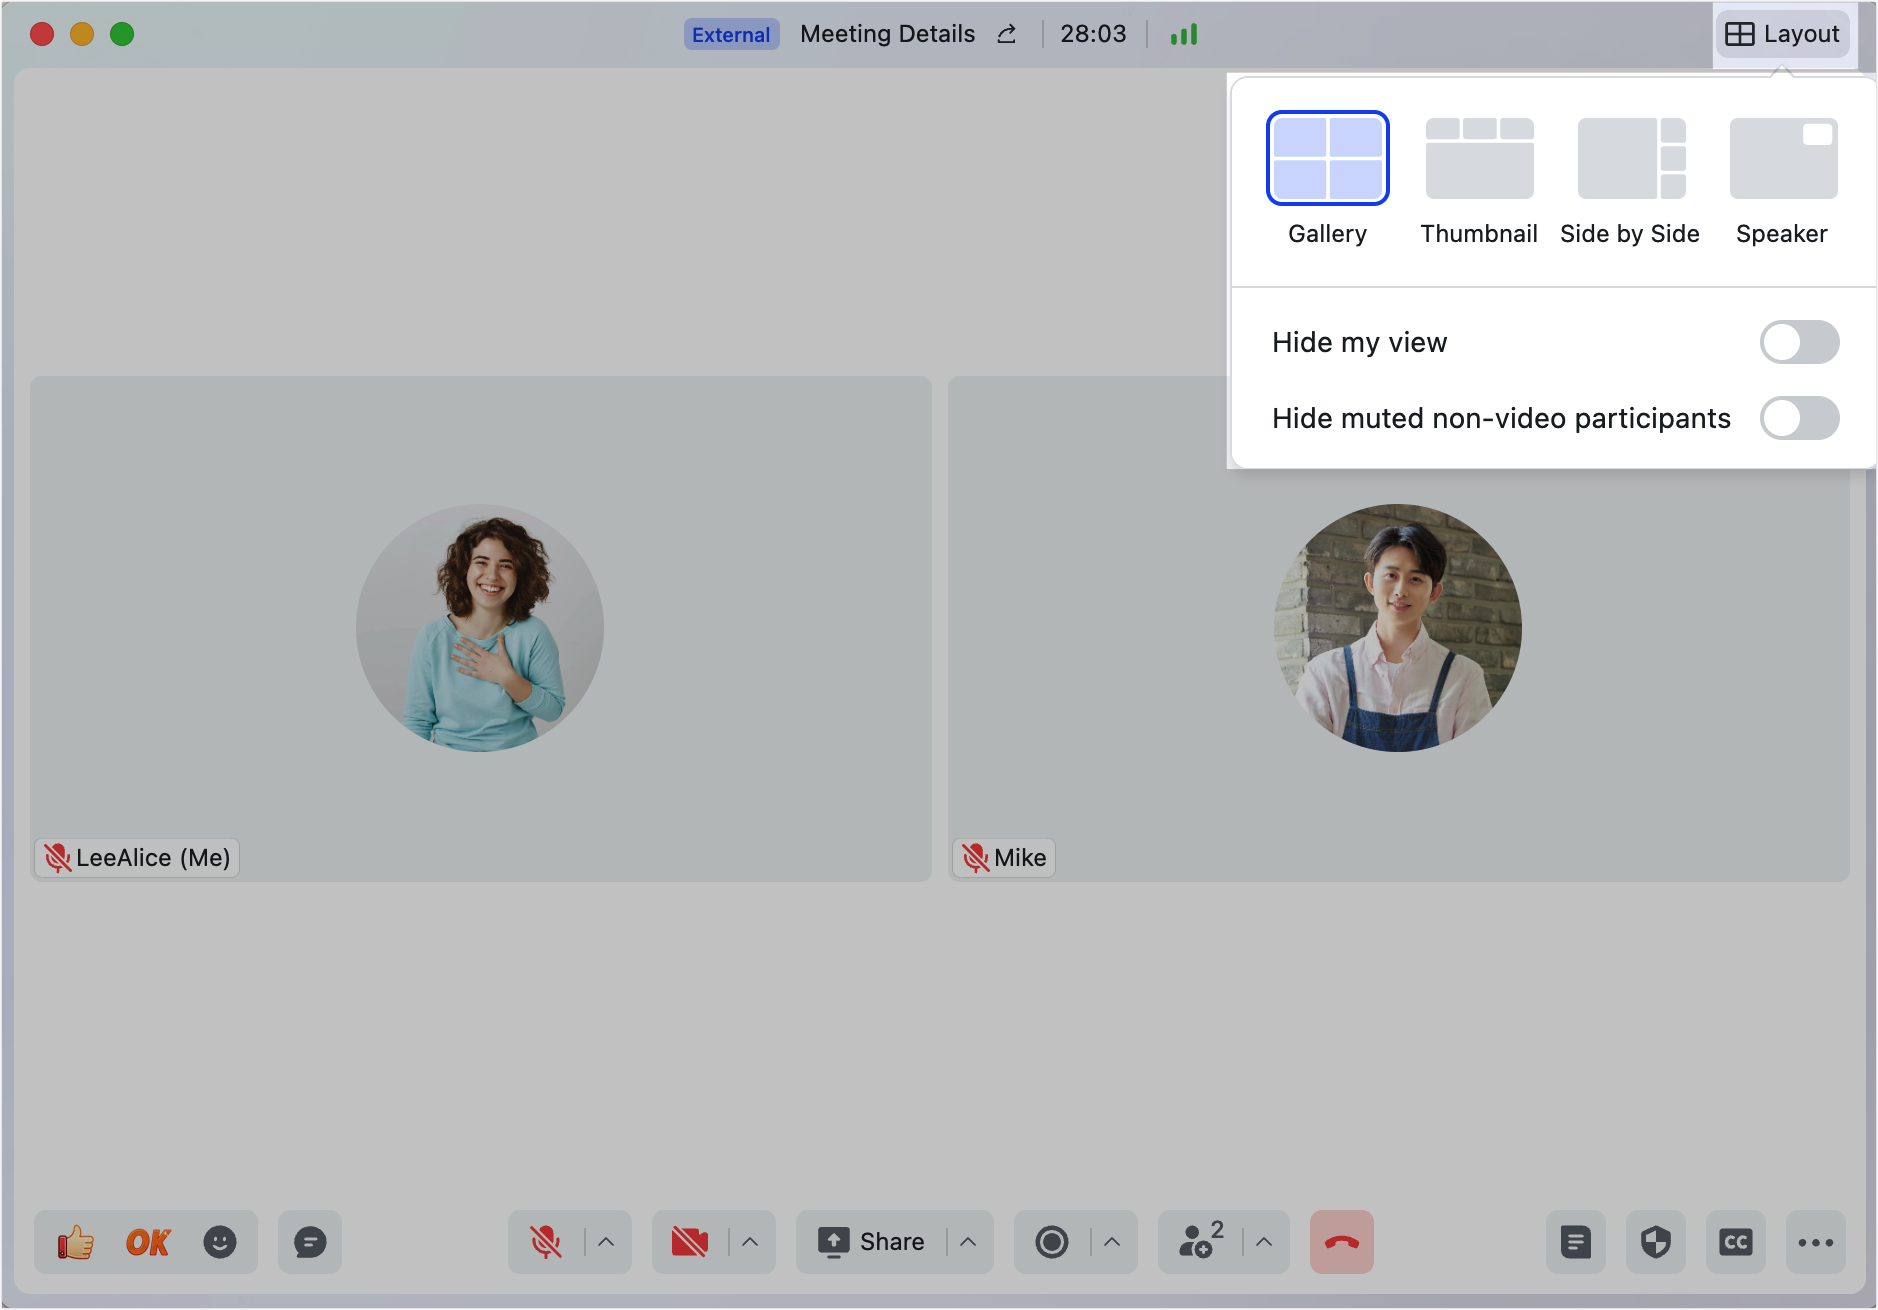Expand microphone device options chevron
The image size is (1878, 1310).
pyautogui.click(x=605, y=1242)
